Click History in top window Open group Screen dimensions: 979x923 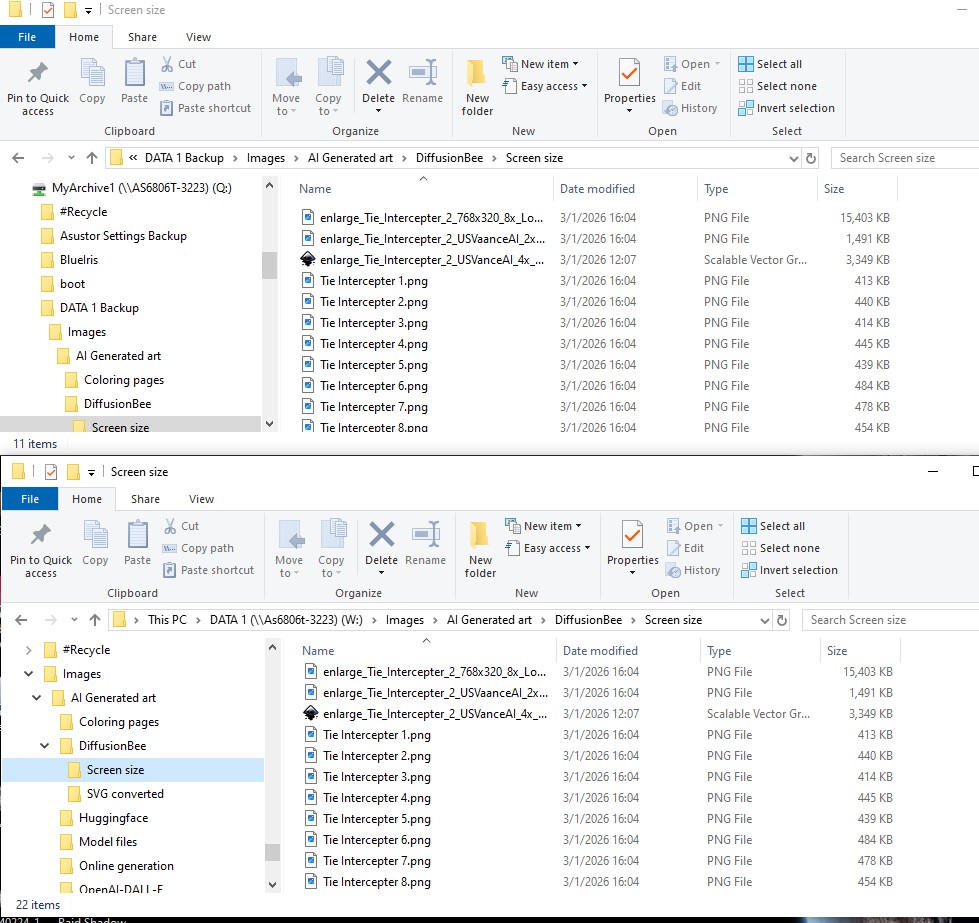[691, 109]
